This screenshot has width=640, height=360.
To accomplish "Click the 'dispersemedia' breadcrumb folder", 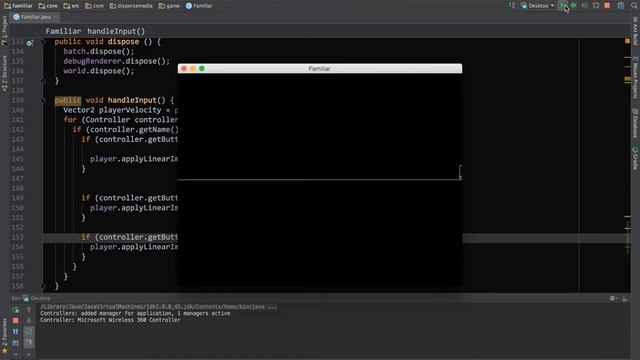I will pyautogui.click(x=131, y=6).
